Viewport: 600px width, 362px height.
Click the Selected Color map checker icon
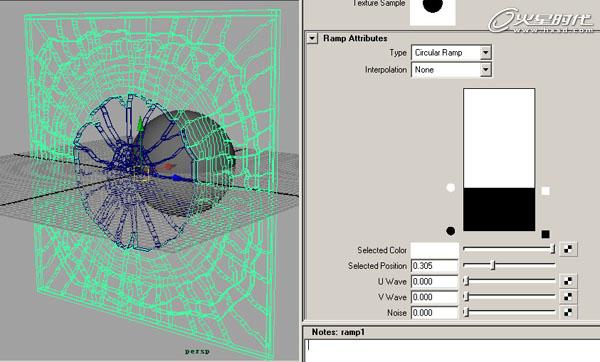[x=568, y=249]
